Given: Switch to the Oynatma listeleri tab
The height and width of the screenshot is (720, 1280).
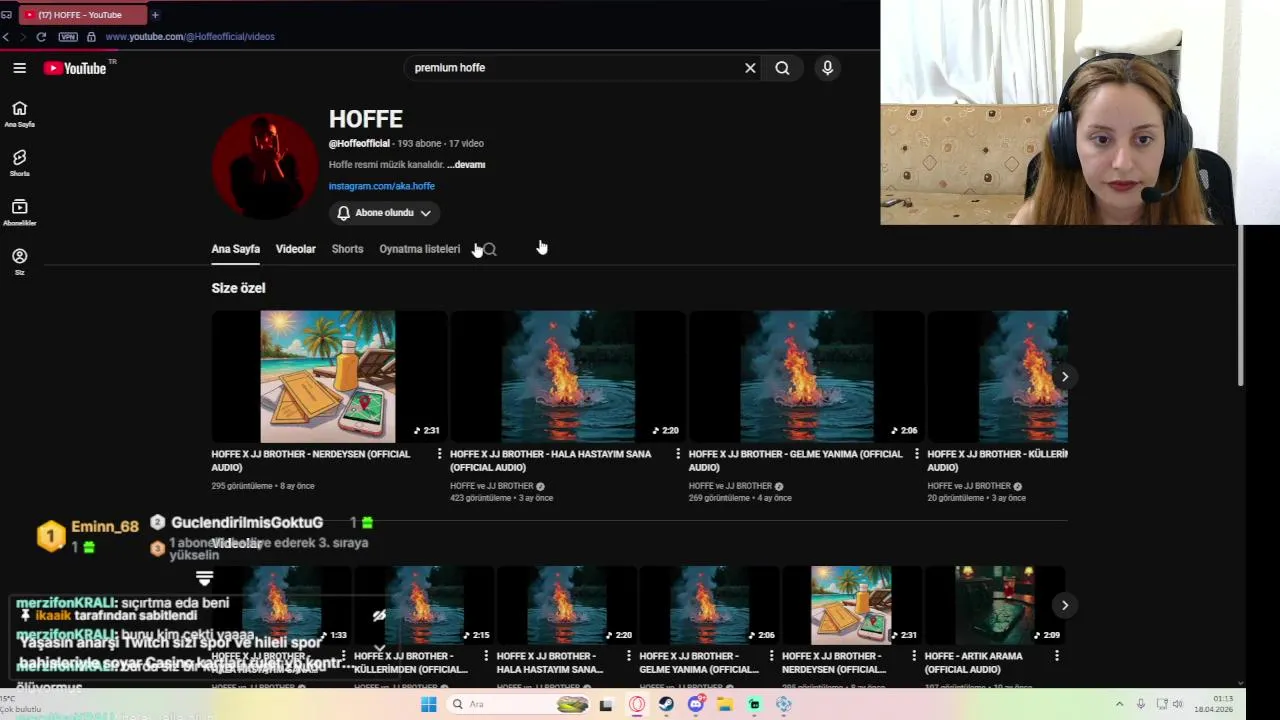Looking at the screenshot, I should click(x=420, y=249).
